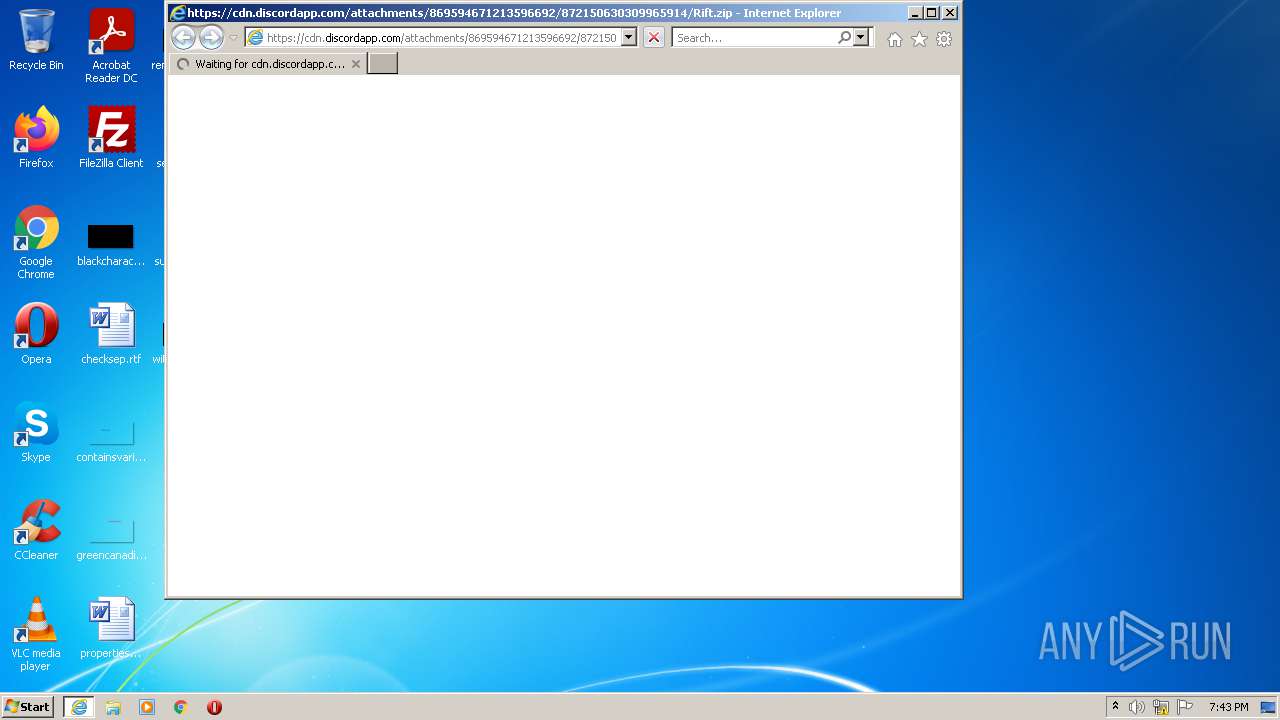Select the blackcharac... desktop file

point(111,245)
